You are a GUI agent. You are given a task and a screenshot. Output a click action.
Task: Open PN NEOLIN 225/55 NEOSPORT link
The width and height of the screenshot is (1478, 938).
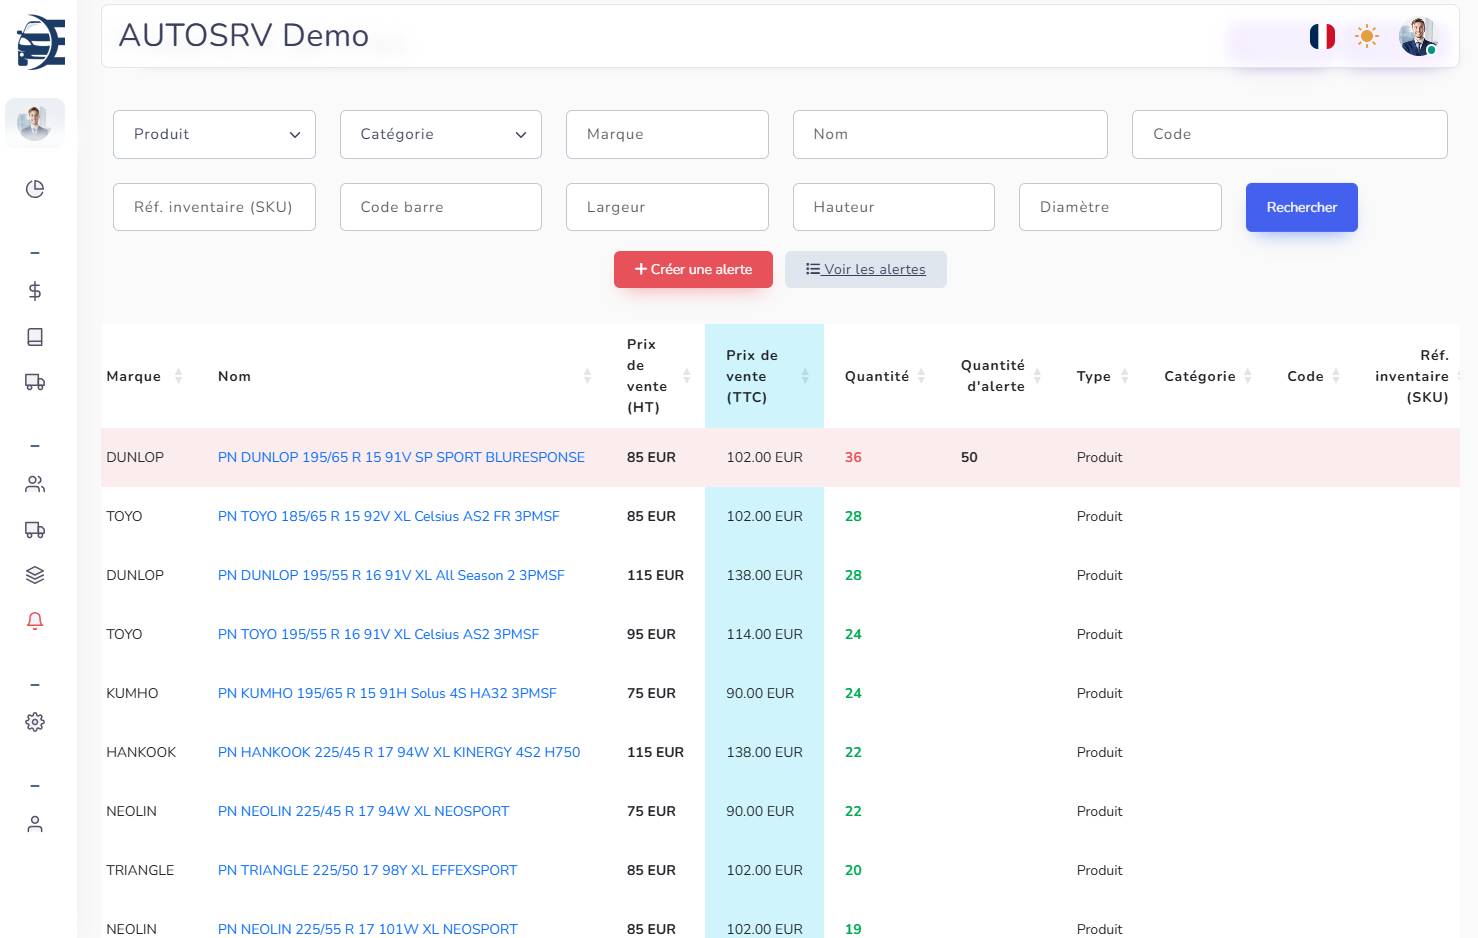pos(368,929)
